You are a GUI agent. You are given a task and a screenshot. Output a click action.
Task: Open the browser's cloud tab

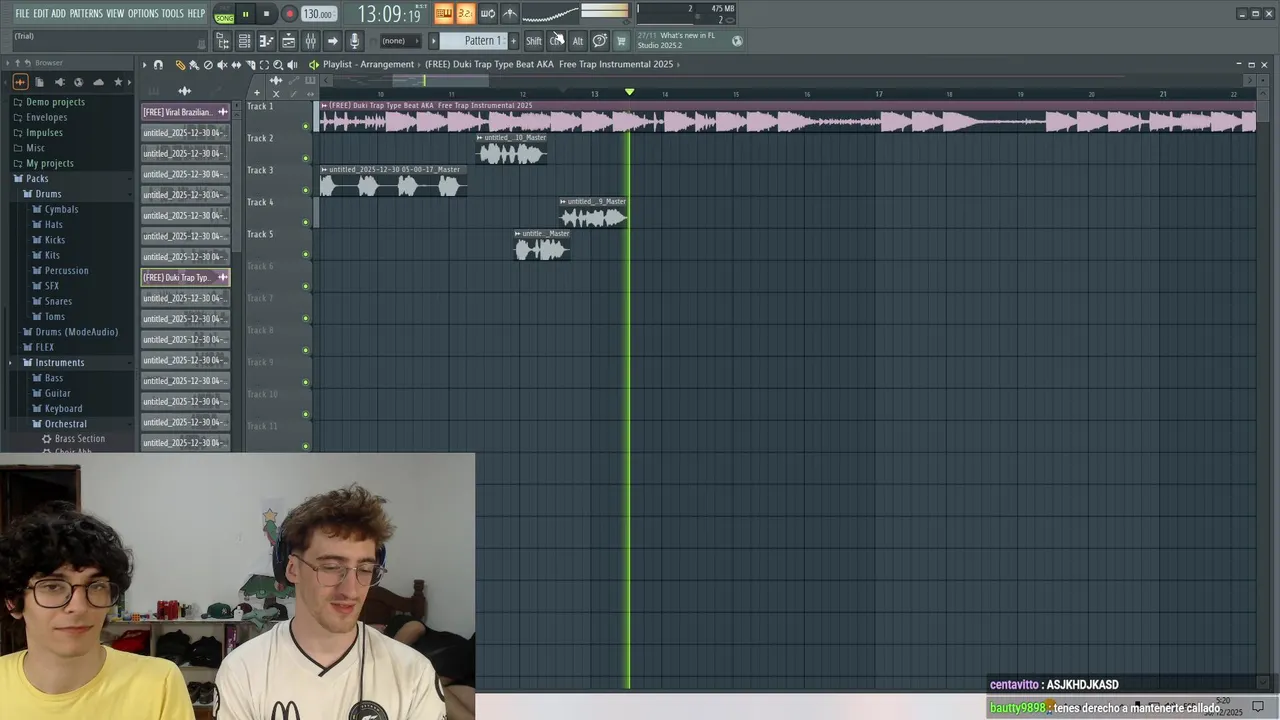pos(98,82)
